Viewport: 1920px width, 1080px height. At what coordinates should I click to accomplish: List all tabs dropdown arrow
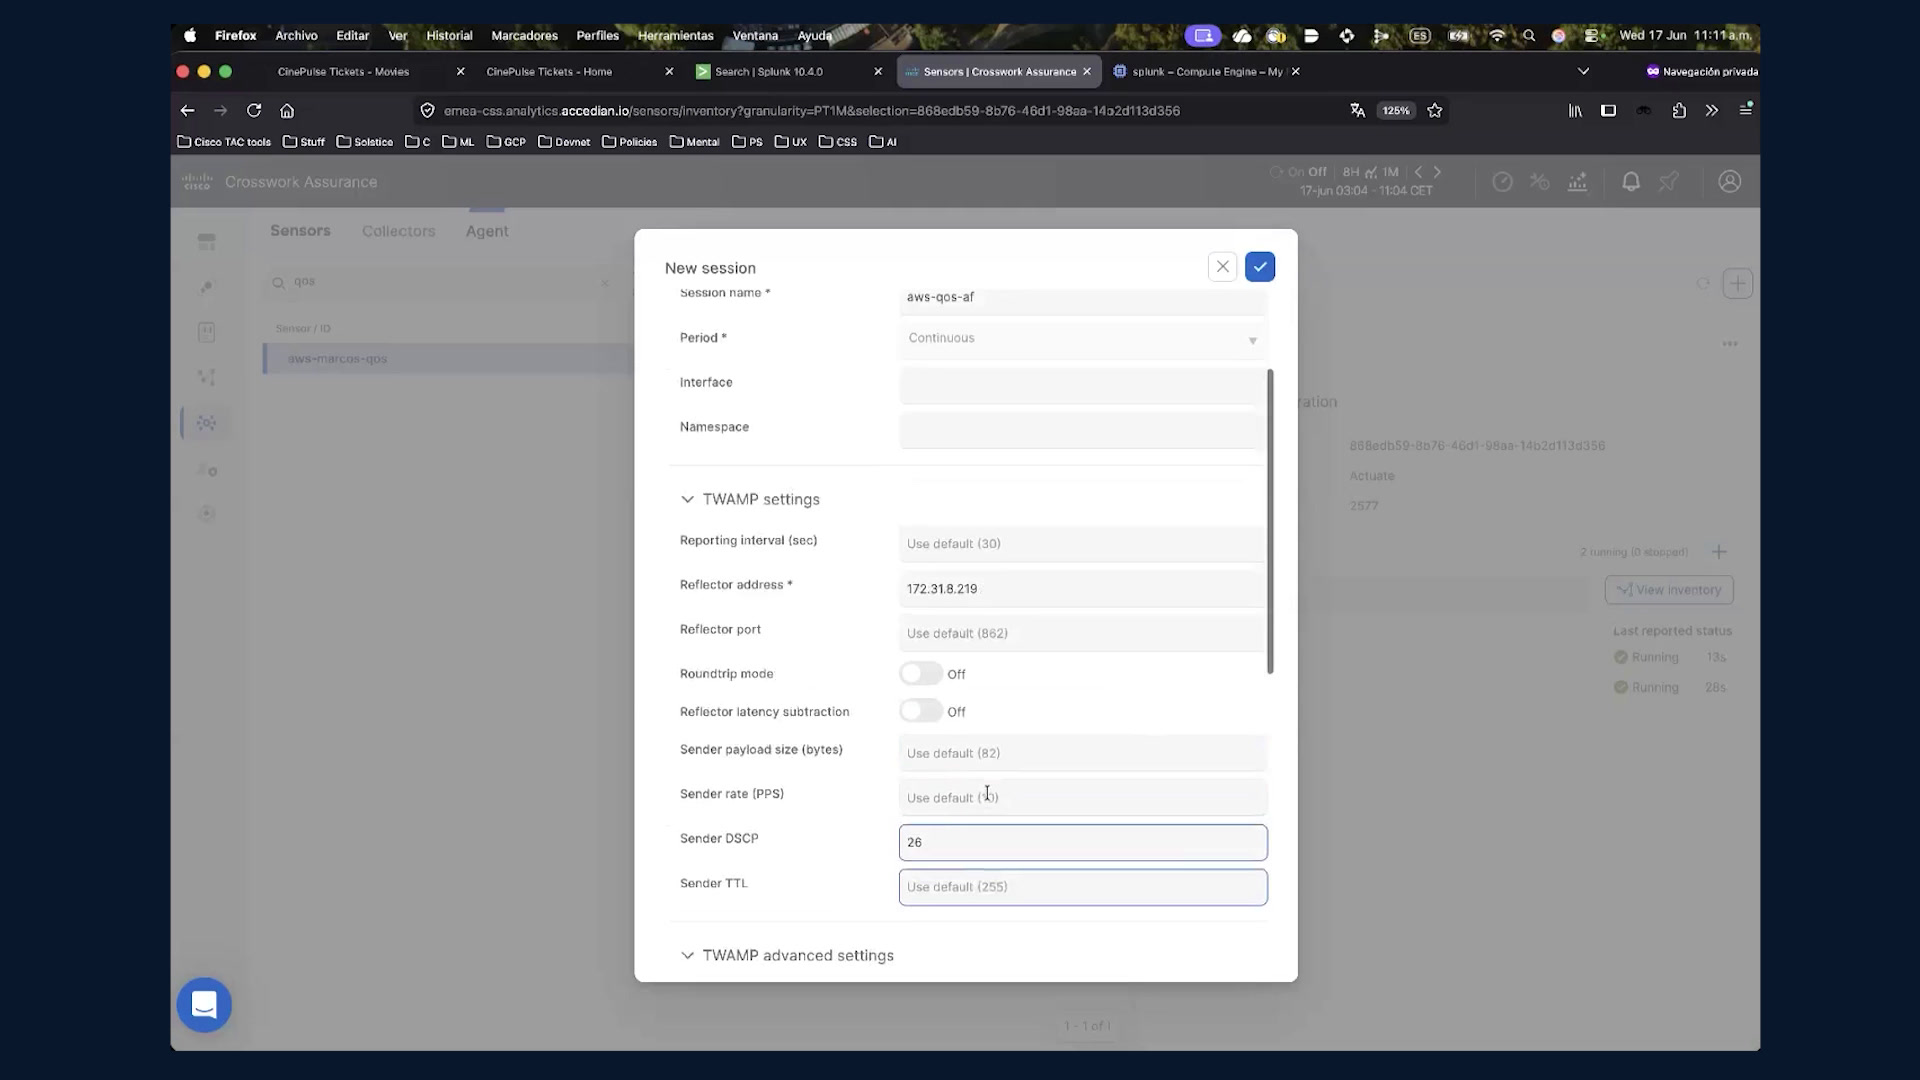(x=1583, y=71)
